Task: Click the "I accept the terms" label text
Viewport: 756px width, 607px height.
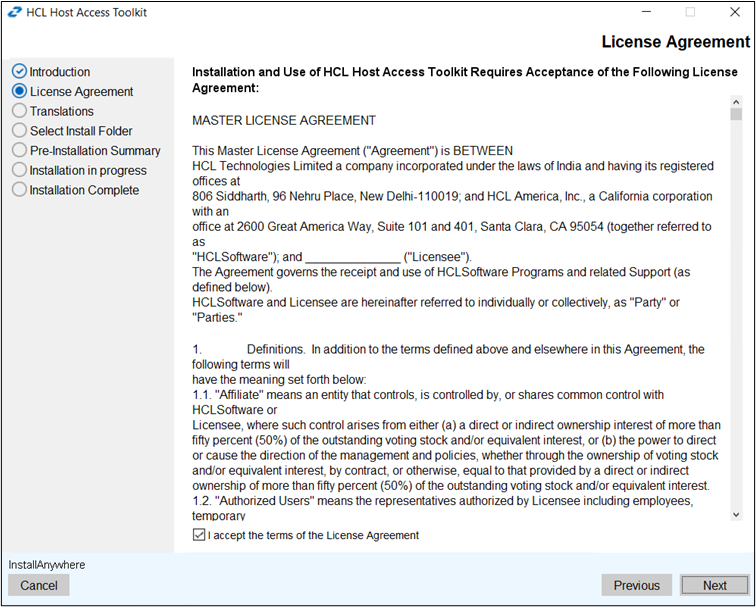Action: coord(313,535)
